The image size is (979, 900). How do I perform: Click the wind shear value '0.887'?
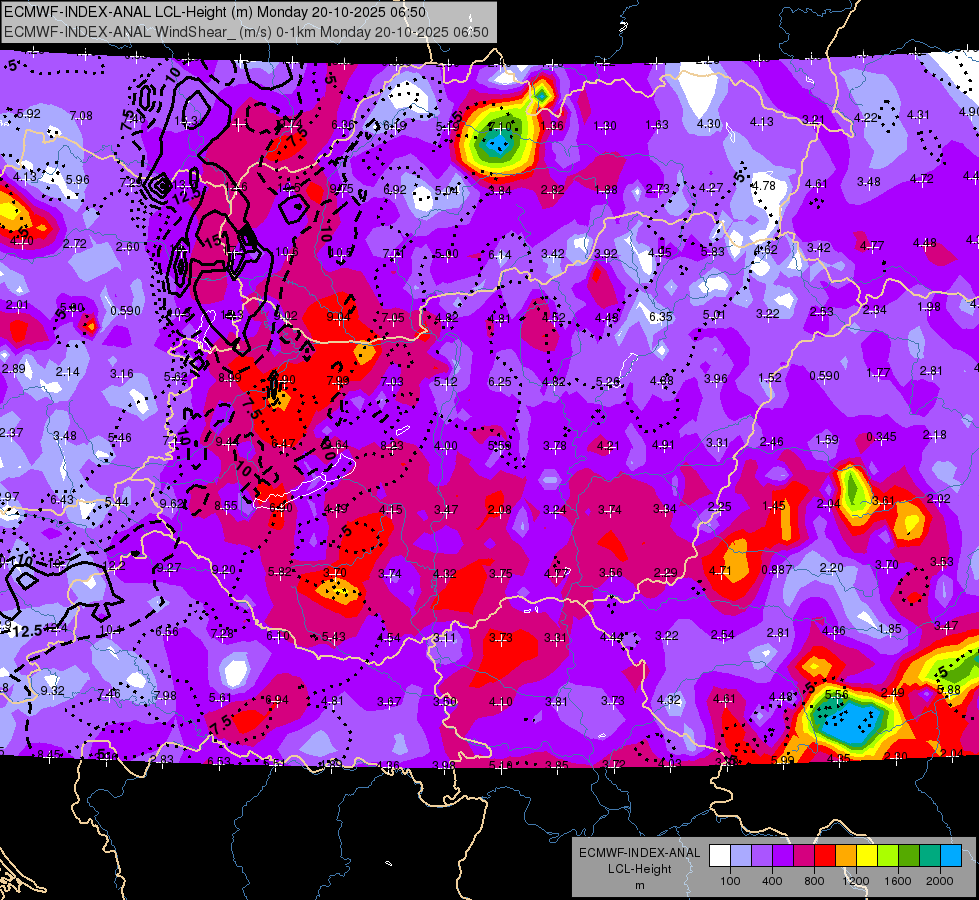click(x=777, y=570)
